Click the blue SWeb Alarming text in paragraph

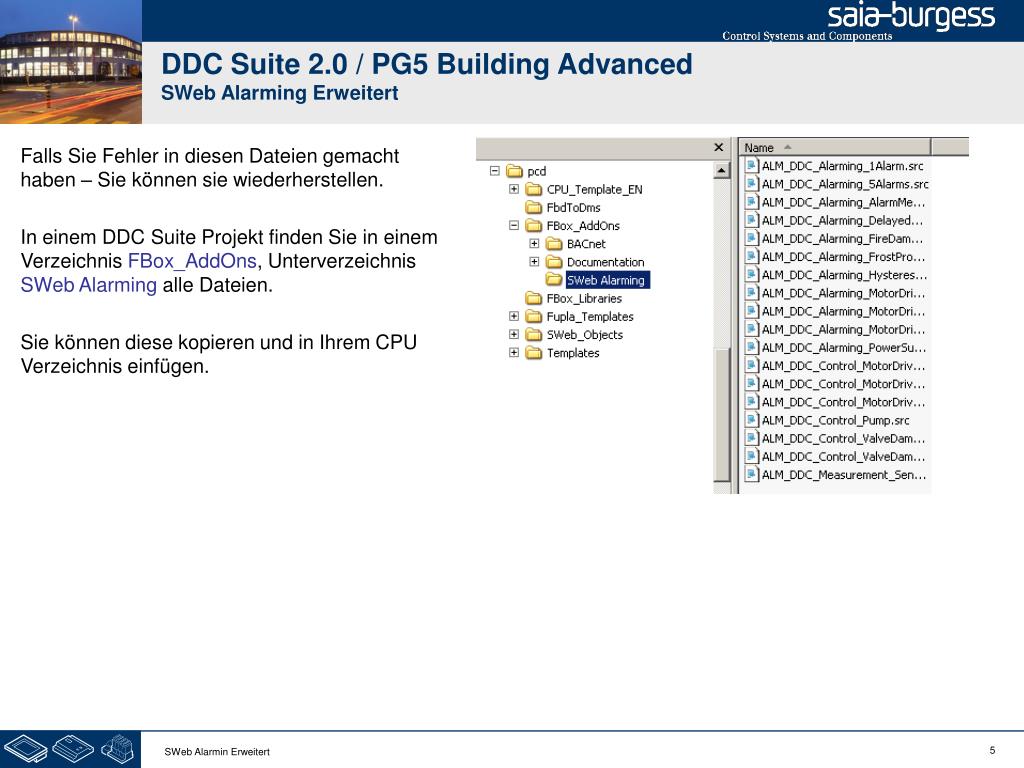[89, 285]
